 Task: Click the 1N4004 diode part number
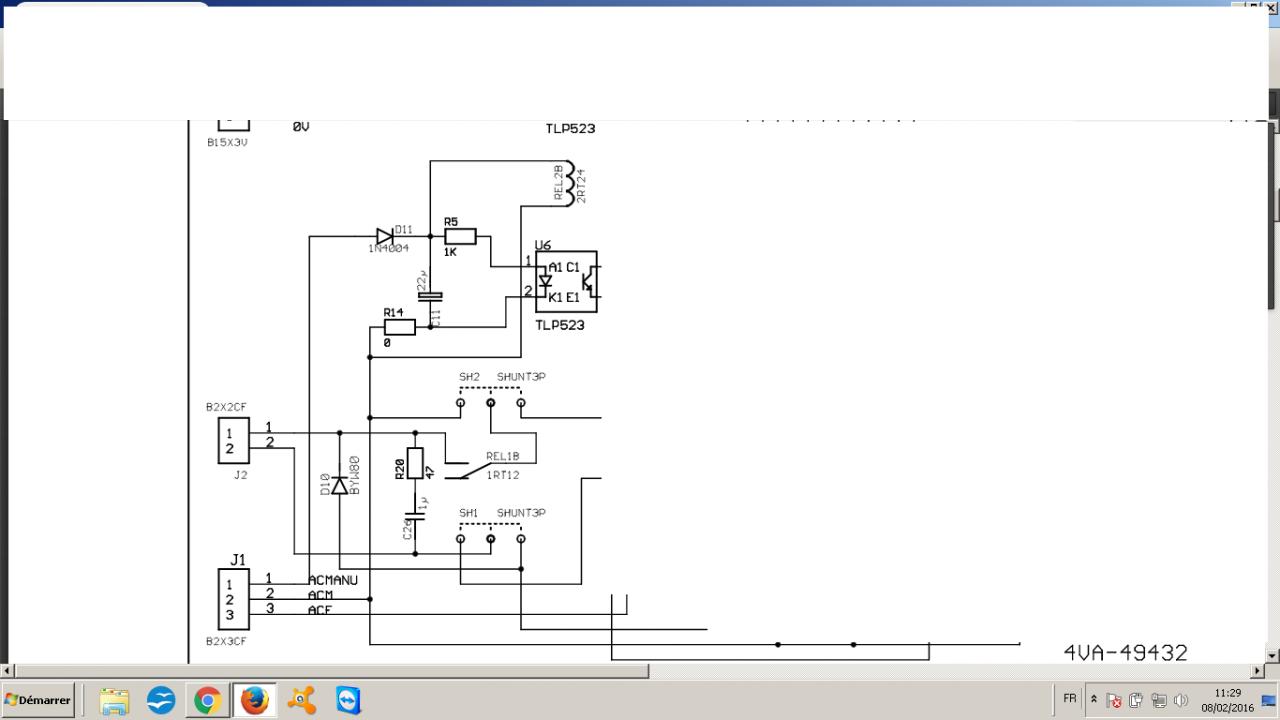coord(388,248)
